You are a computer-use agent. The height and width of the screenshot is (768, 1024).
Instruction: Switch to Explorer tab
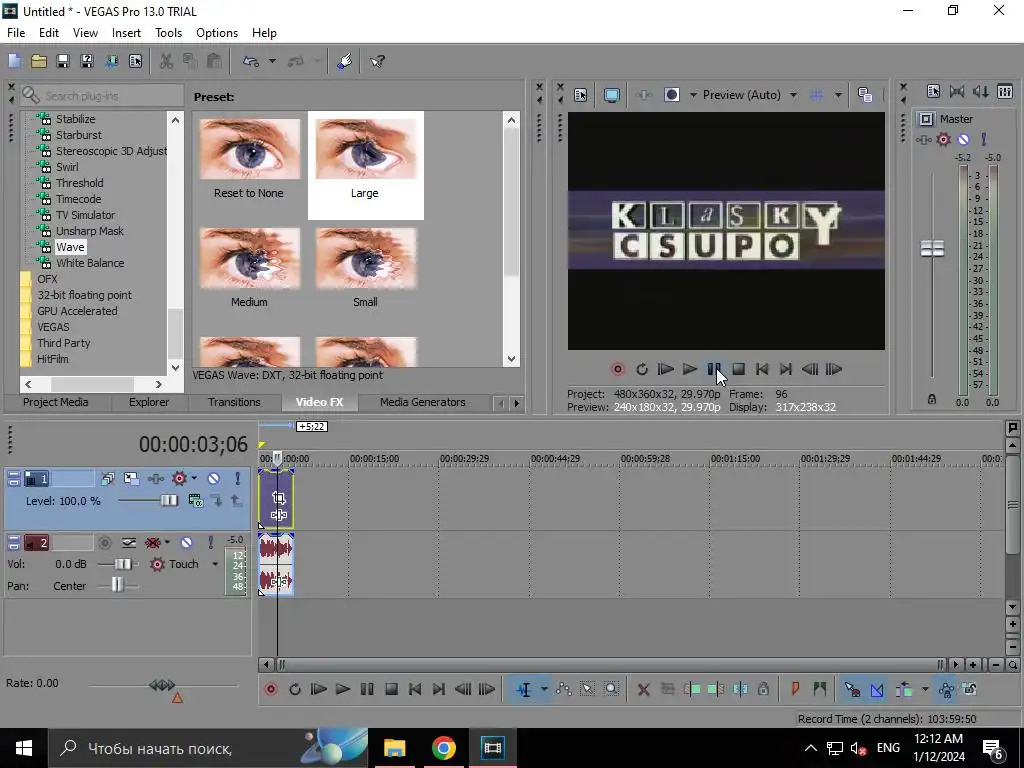(x=149, y=402)
